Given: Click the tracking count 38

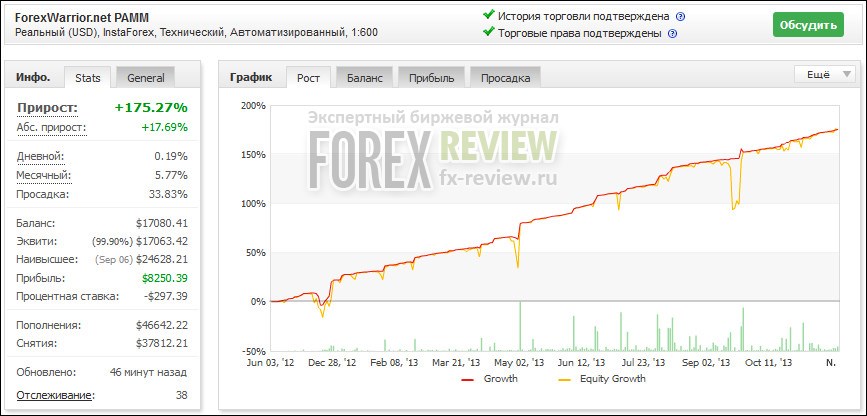Looking at the screenshot, I should click(x=181, y=396).
